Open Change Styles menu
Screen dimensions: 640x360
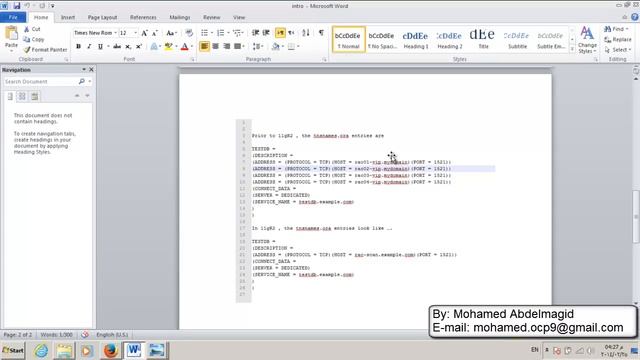tap(587, 40)
